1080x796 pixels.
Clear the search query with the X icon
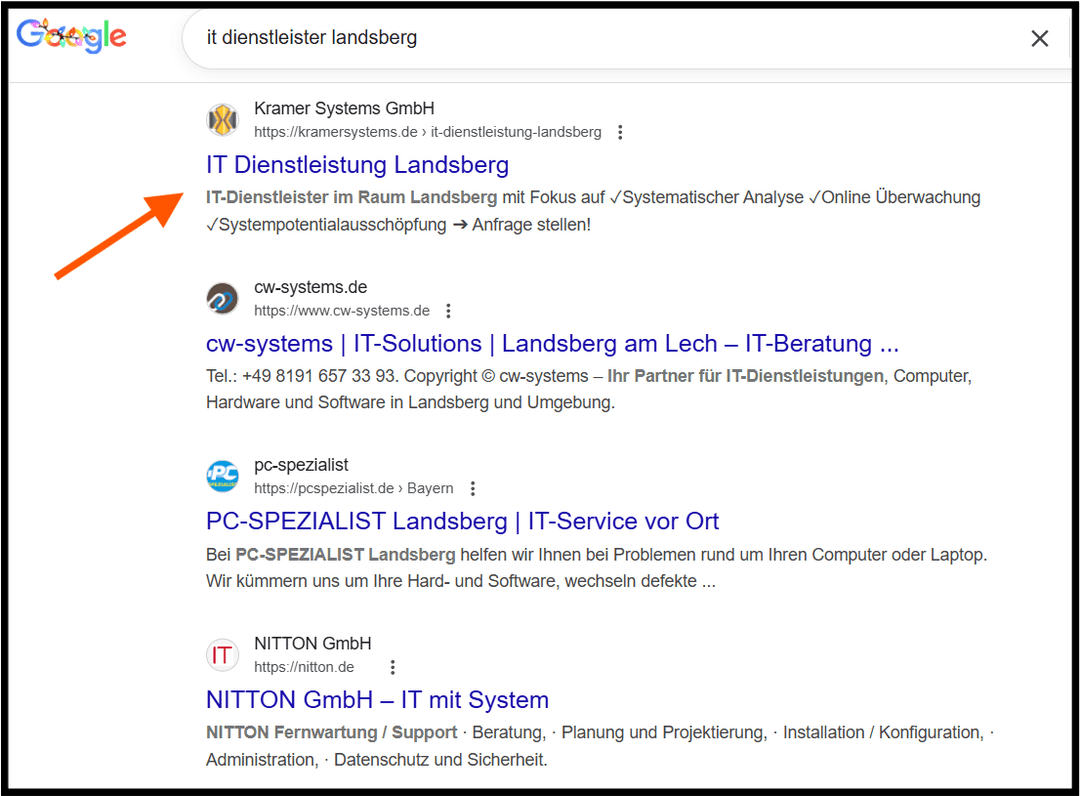click(x=1040, y=38)
